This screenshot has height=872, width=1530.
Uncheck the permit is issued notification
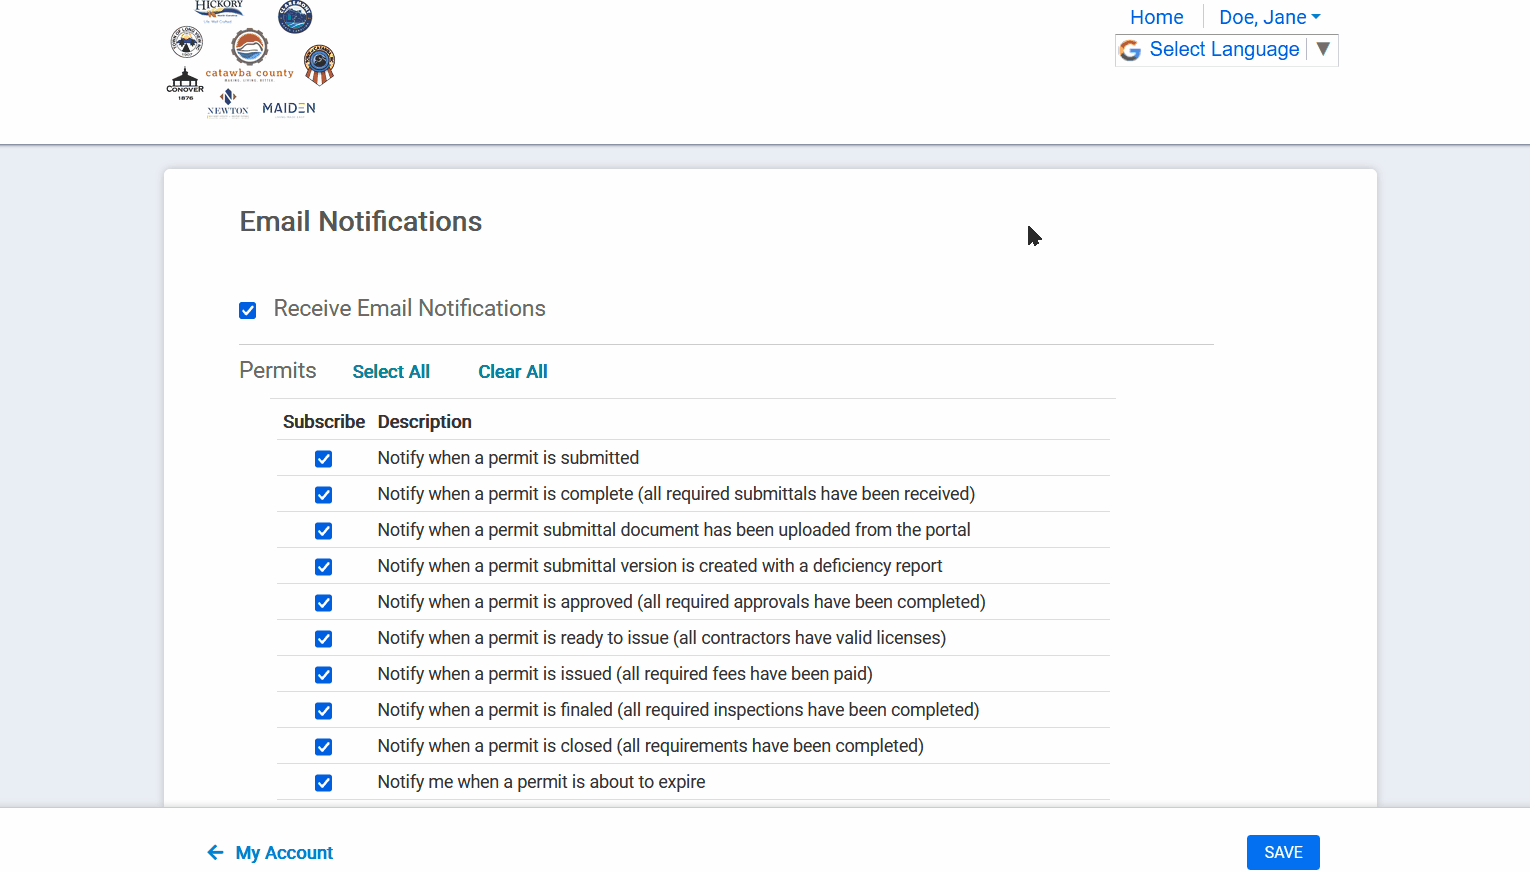click(x=323, y=675)
